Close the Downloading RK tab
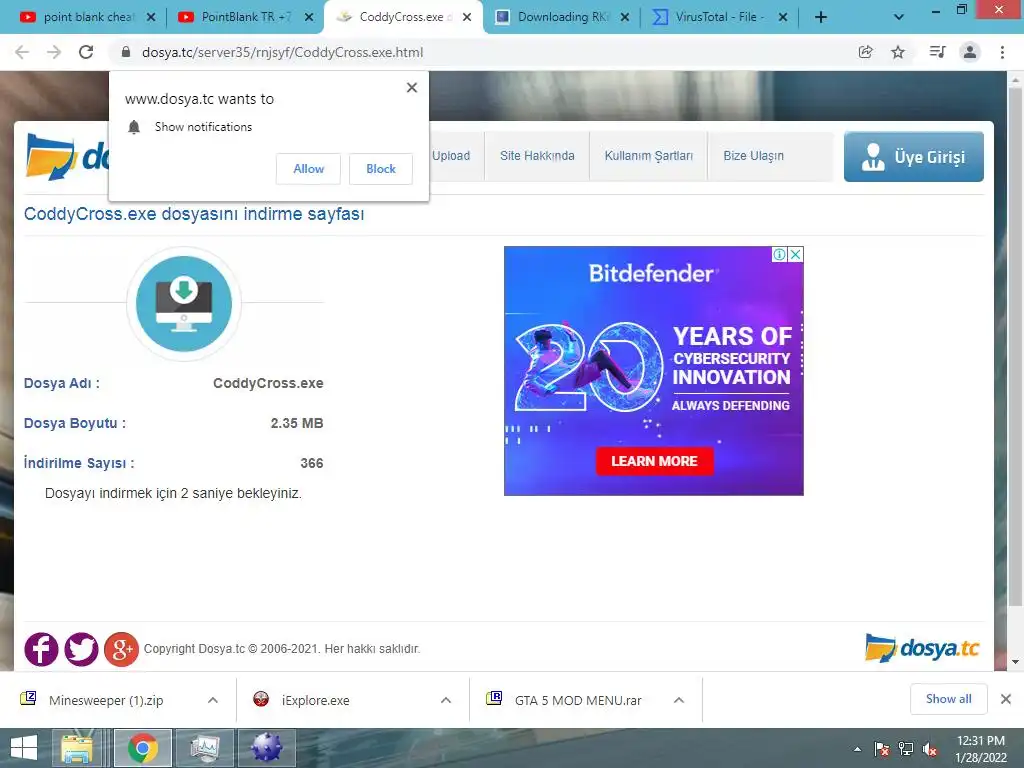The width and height of the screenshot is (1024, 768). (625, 18)
